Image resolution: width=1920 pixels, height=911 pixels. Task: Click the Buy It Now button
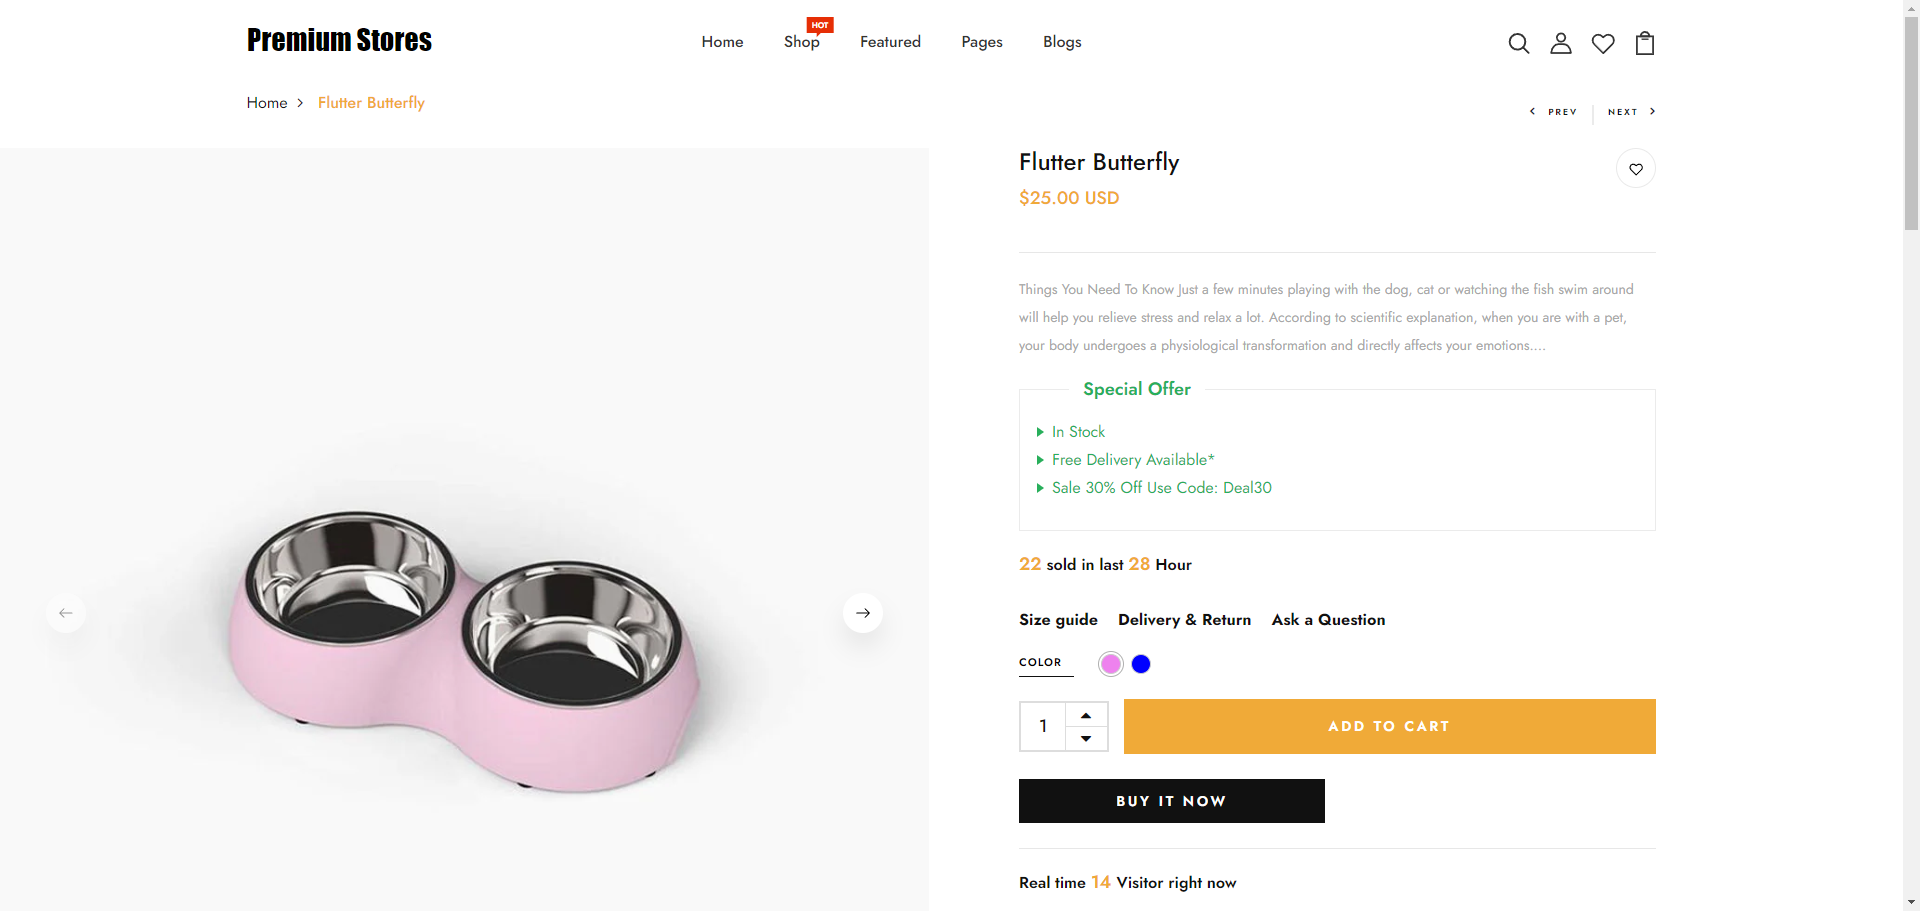1171,801
